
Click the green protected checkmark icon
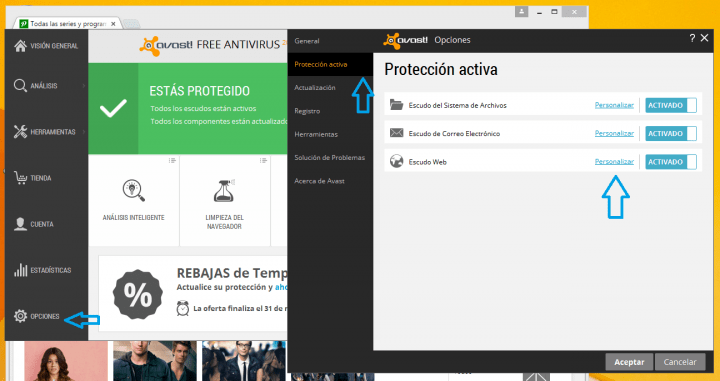(x=113, y=109)
